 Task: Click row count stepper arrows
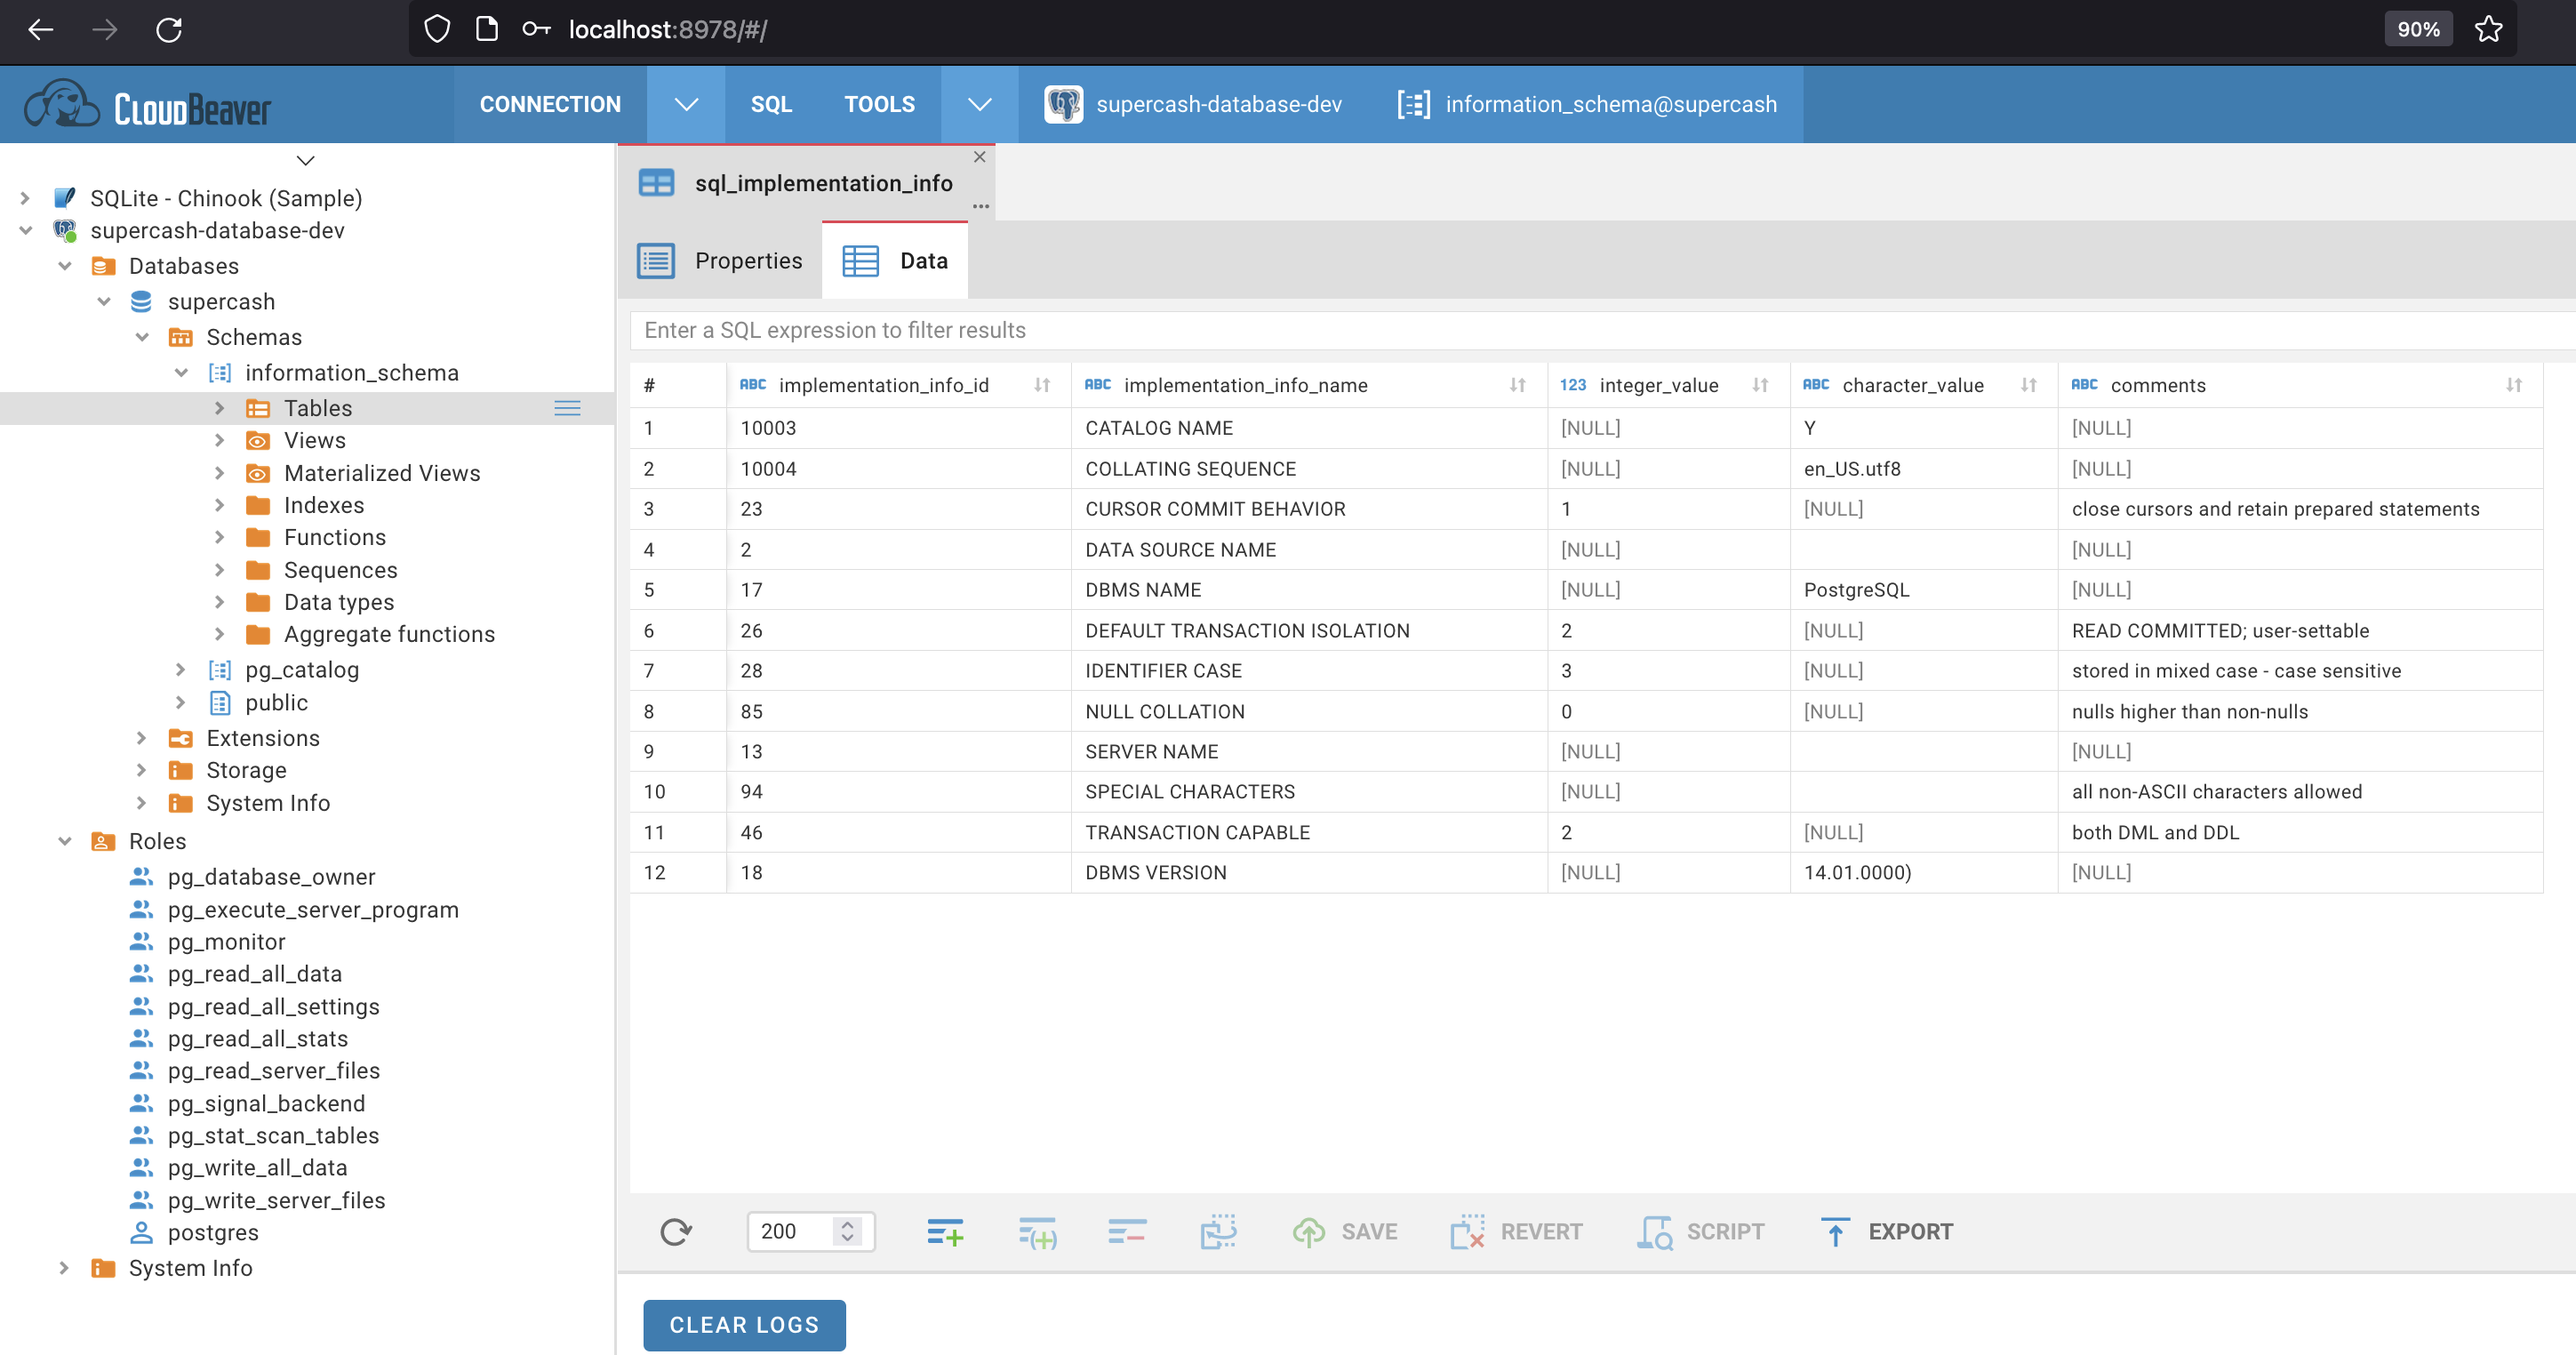[x=847, y=1231]
